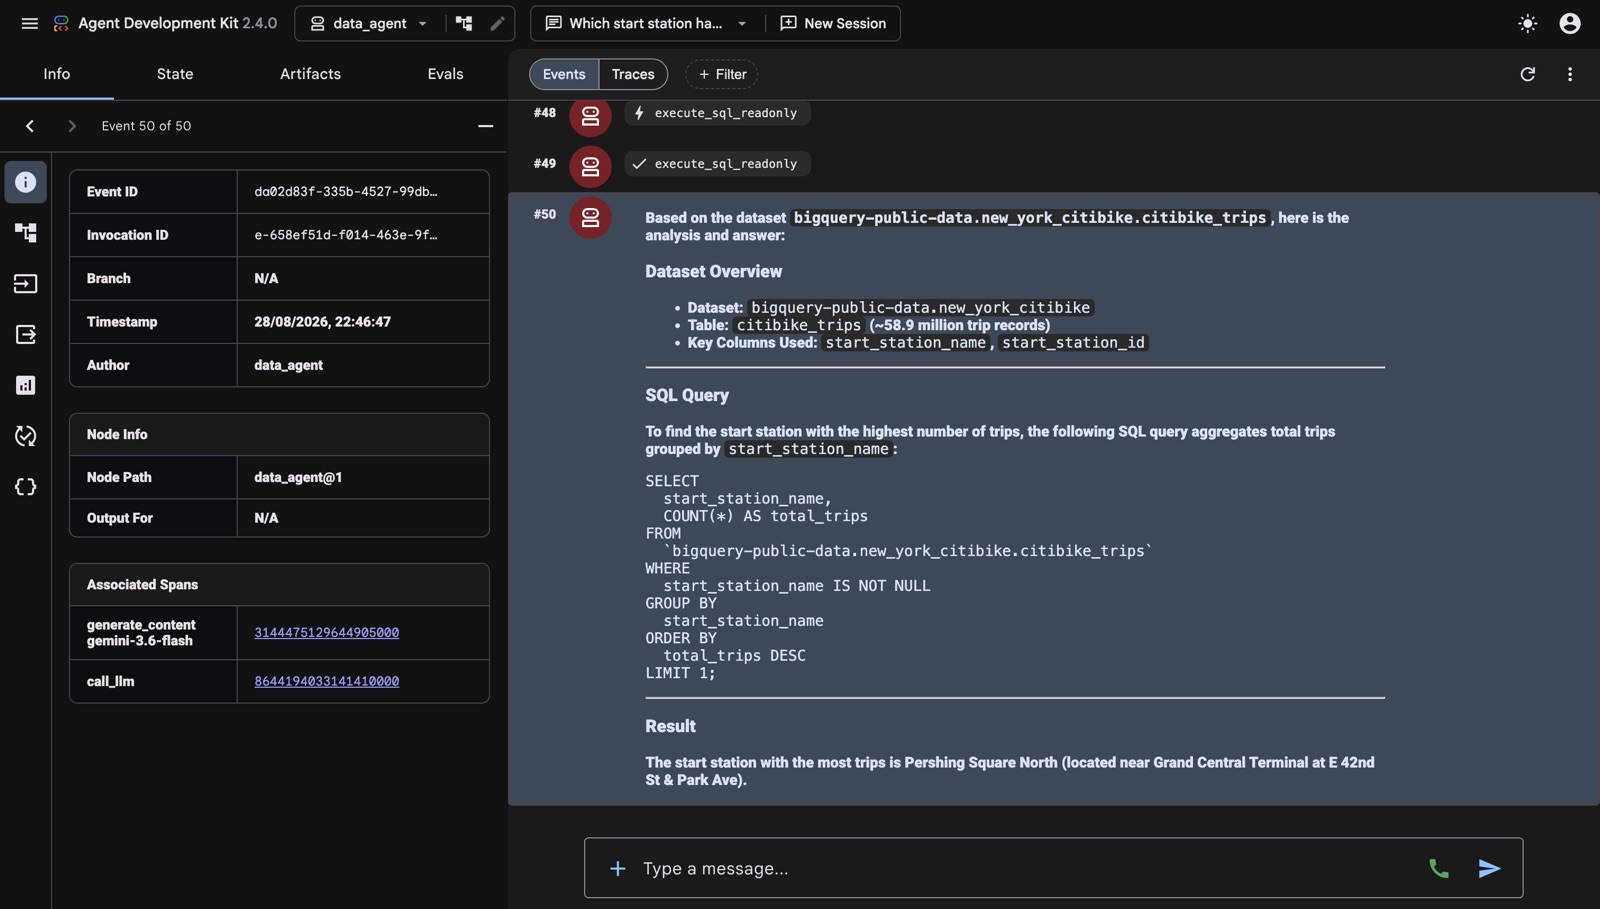The height and width of the screenshot is (909, 1600).
Task: Select the graph hierarchy sidebar icon
Action: (25, 233)
